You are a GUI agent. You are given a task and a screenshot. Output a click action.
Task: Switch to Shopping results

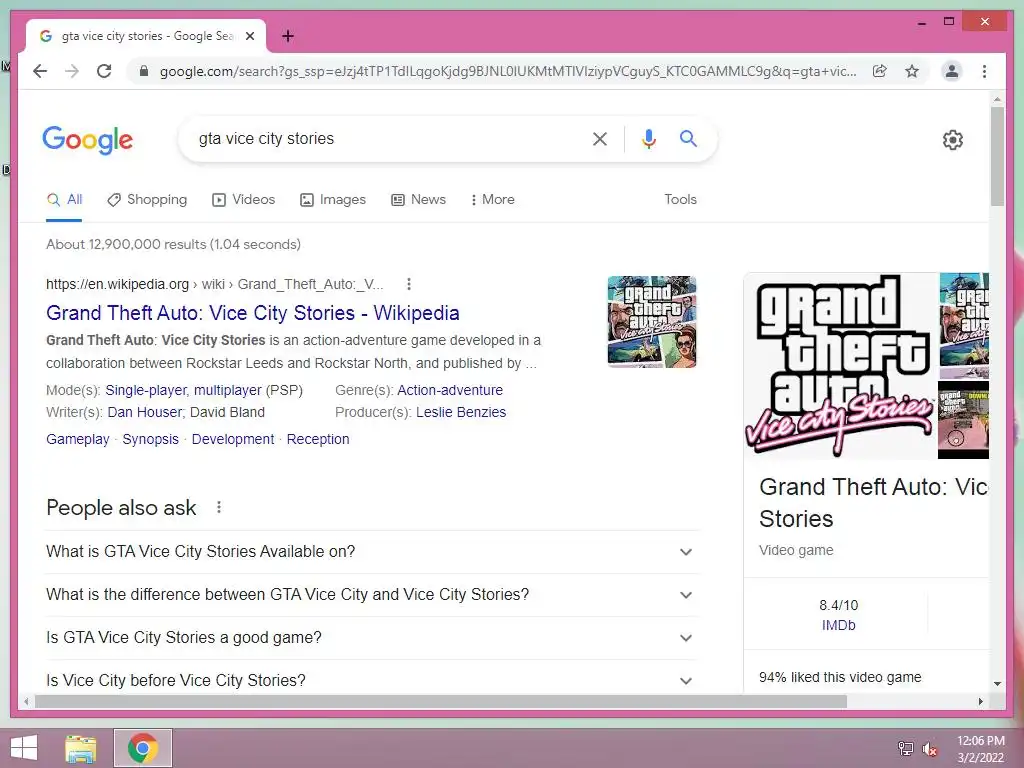point(147,200)
